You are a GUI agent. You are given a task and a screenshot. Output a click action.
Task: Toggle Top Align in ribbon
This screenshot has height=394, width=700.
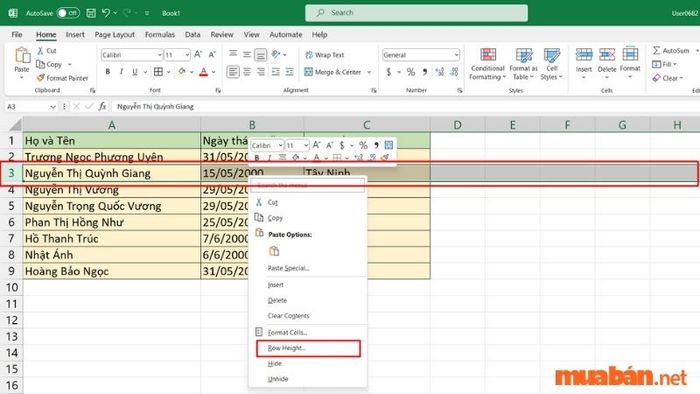click(x=233, y=54)
